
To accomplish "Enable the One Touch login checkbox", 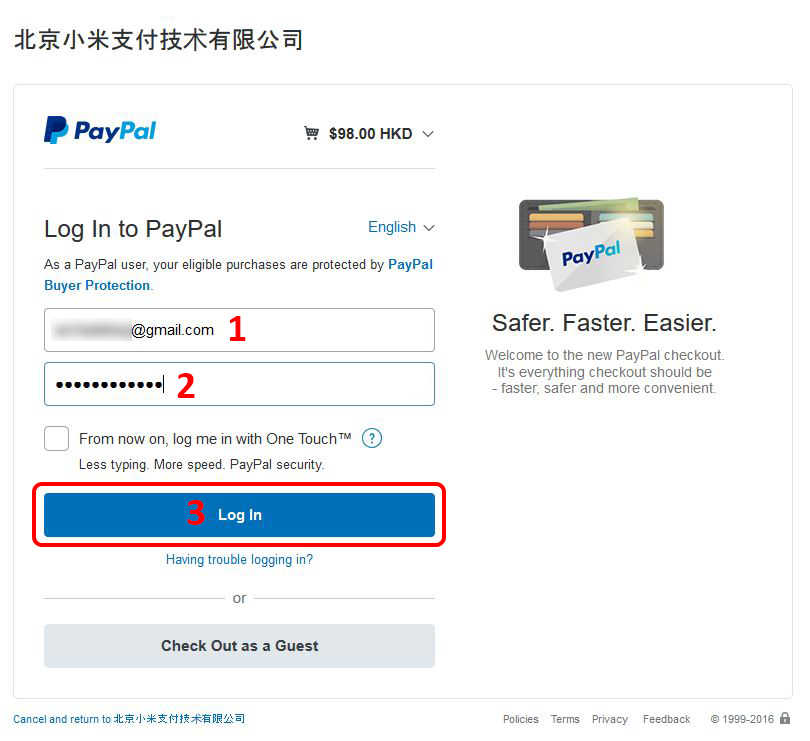I will pyautogui.click(x=56, y=438).
